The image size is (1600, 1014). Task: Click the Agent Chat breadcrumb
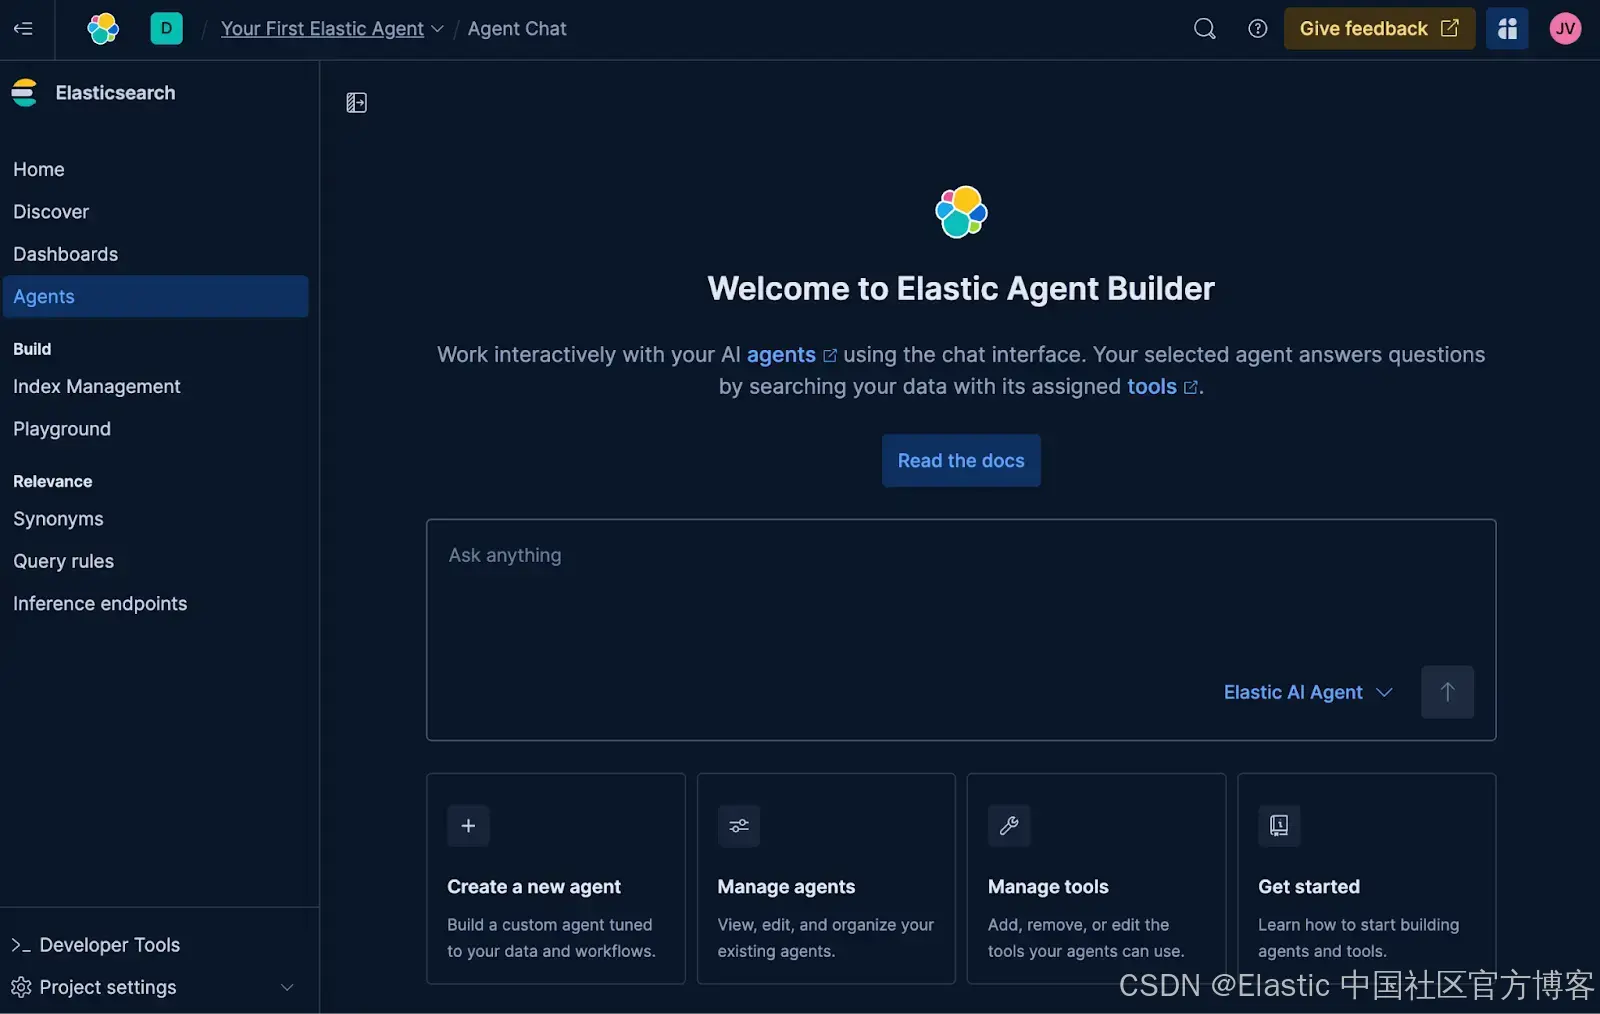(x=517, y=29)
